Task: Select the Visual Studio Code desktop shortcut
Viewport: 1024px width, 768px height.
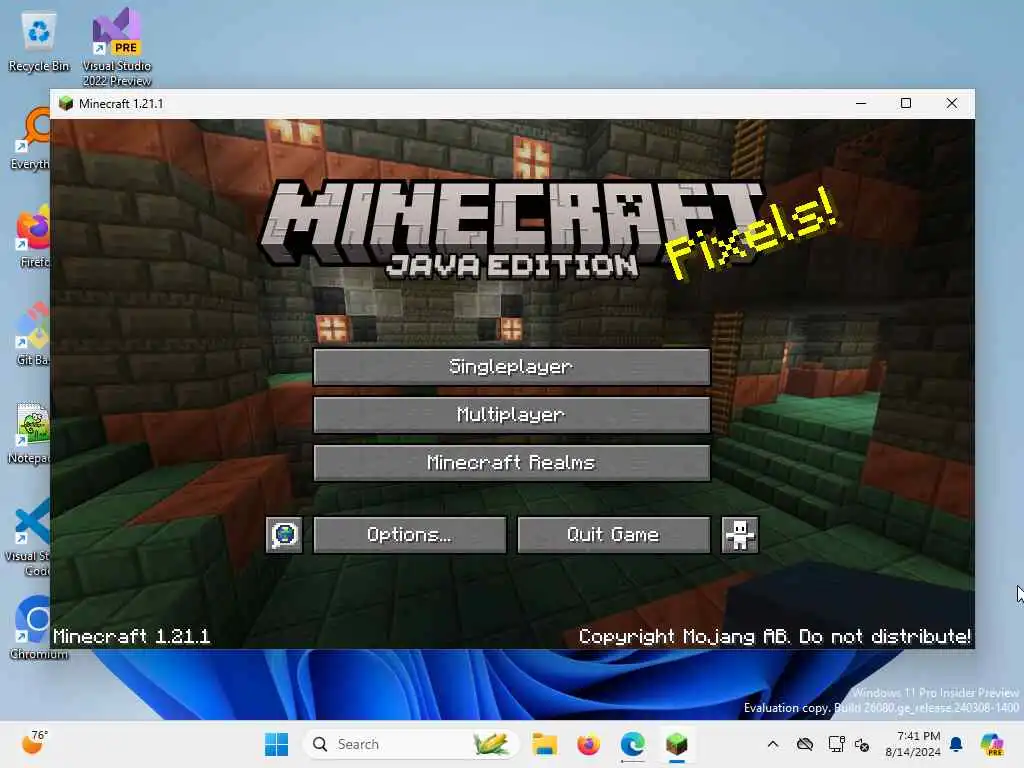Action: click(x=28, y=537)
